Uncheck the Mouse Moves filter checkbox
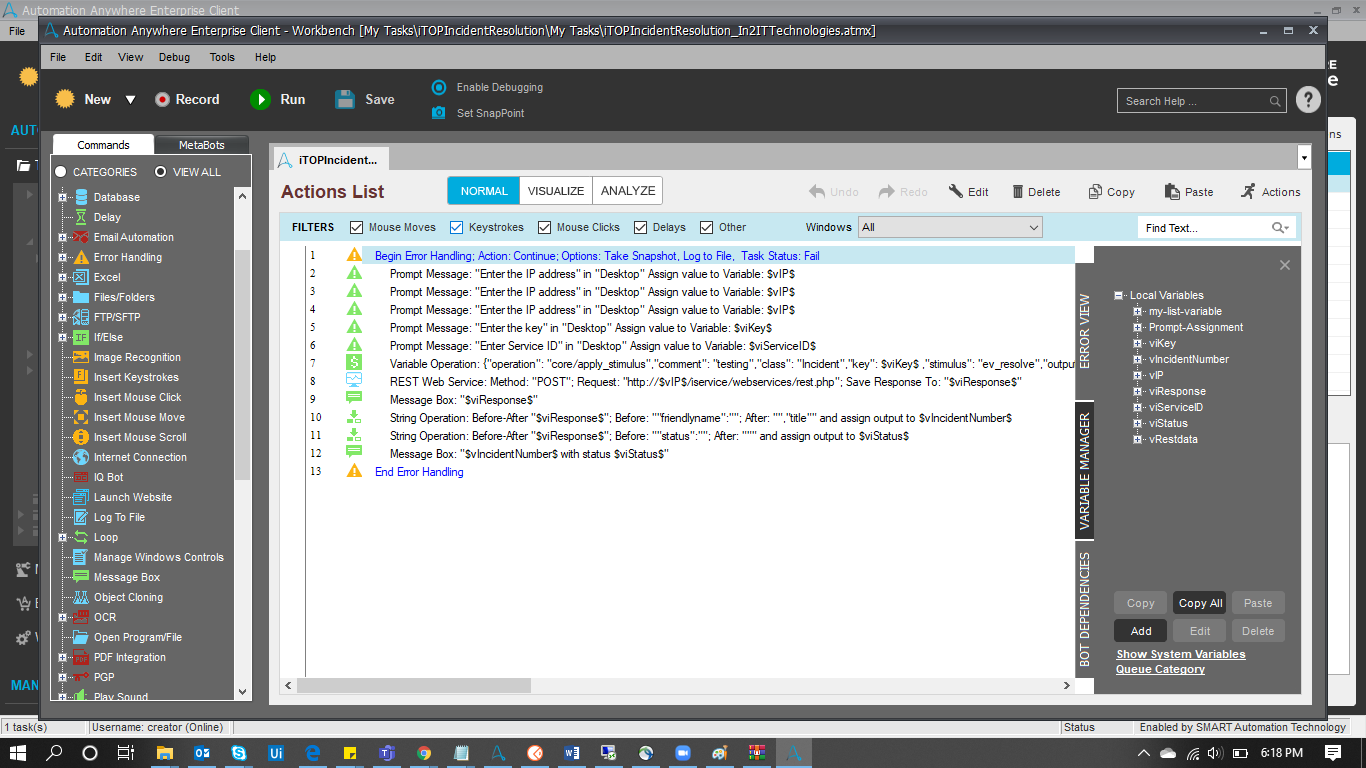The height and width of the screenshot is (768, 1366). 357,227
